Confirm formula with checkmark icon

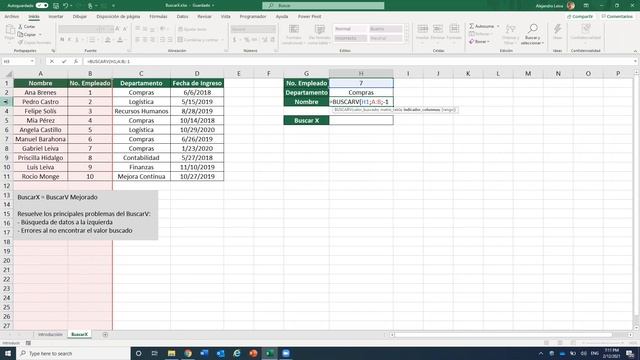pos(64,61)
